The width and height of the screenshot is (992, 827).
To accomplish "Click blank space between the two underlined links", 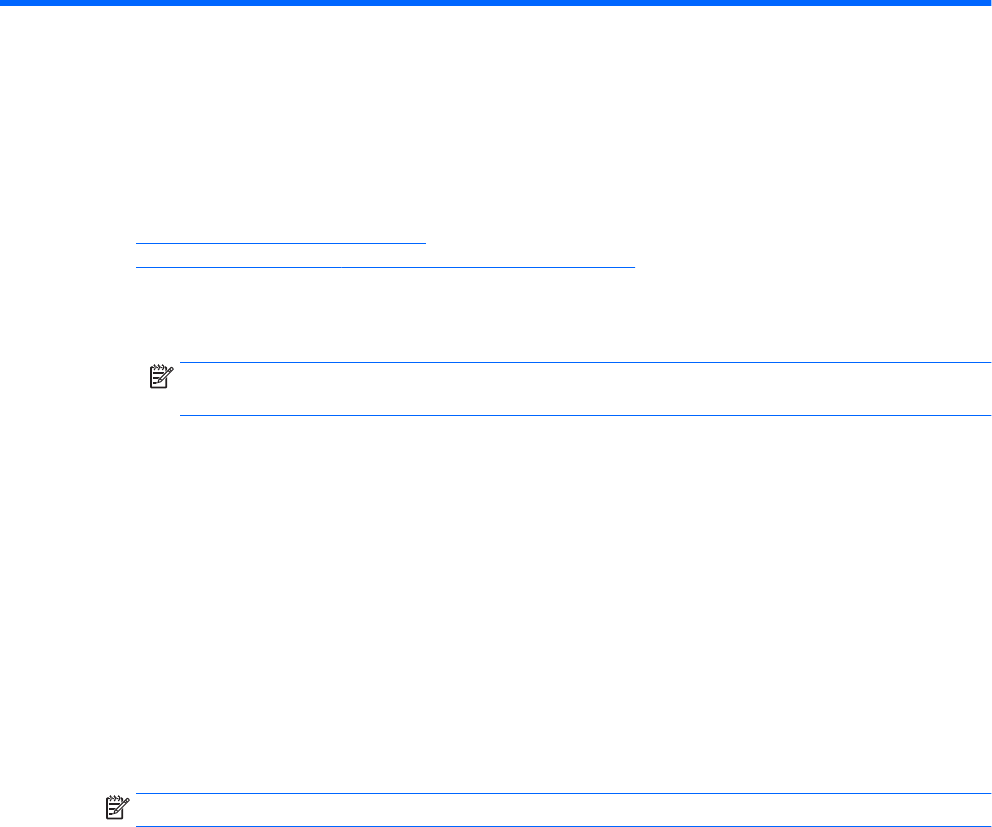I will tap(380, 256).
